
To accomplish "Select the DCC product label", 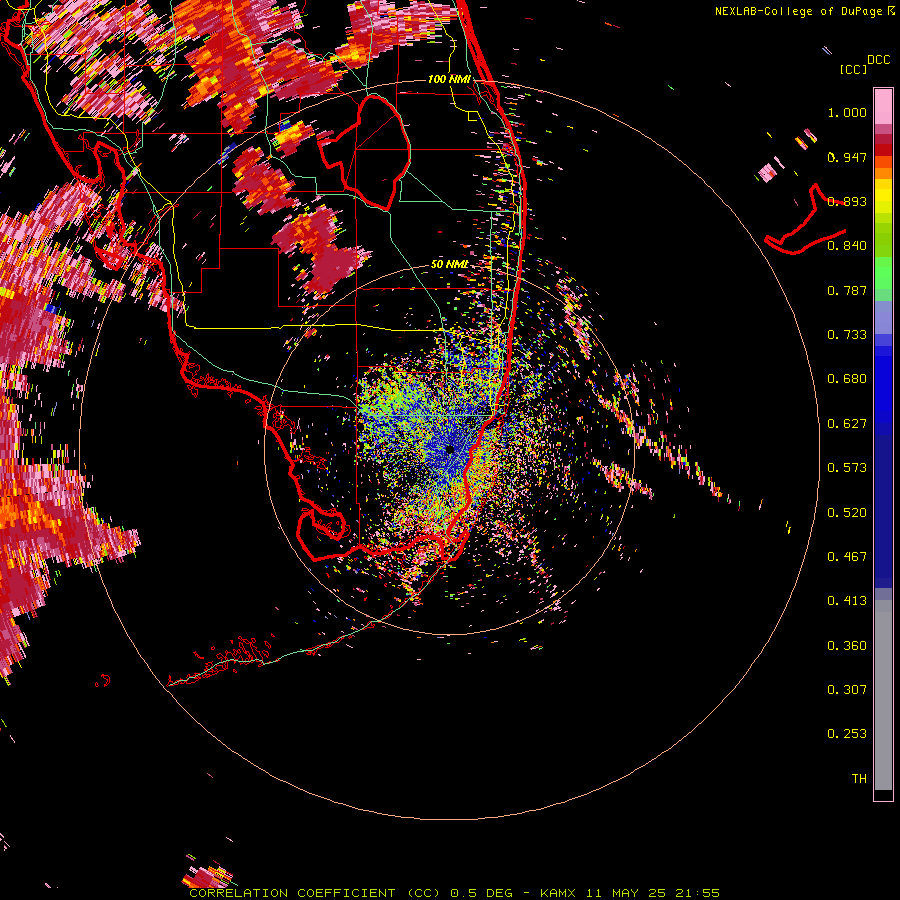I will [878, 60].
